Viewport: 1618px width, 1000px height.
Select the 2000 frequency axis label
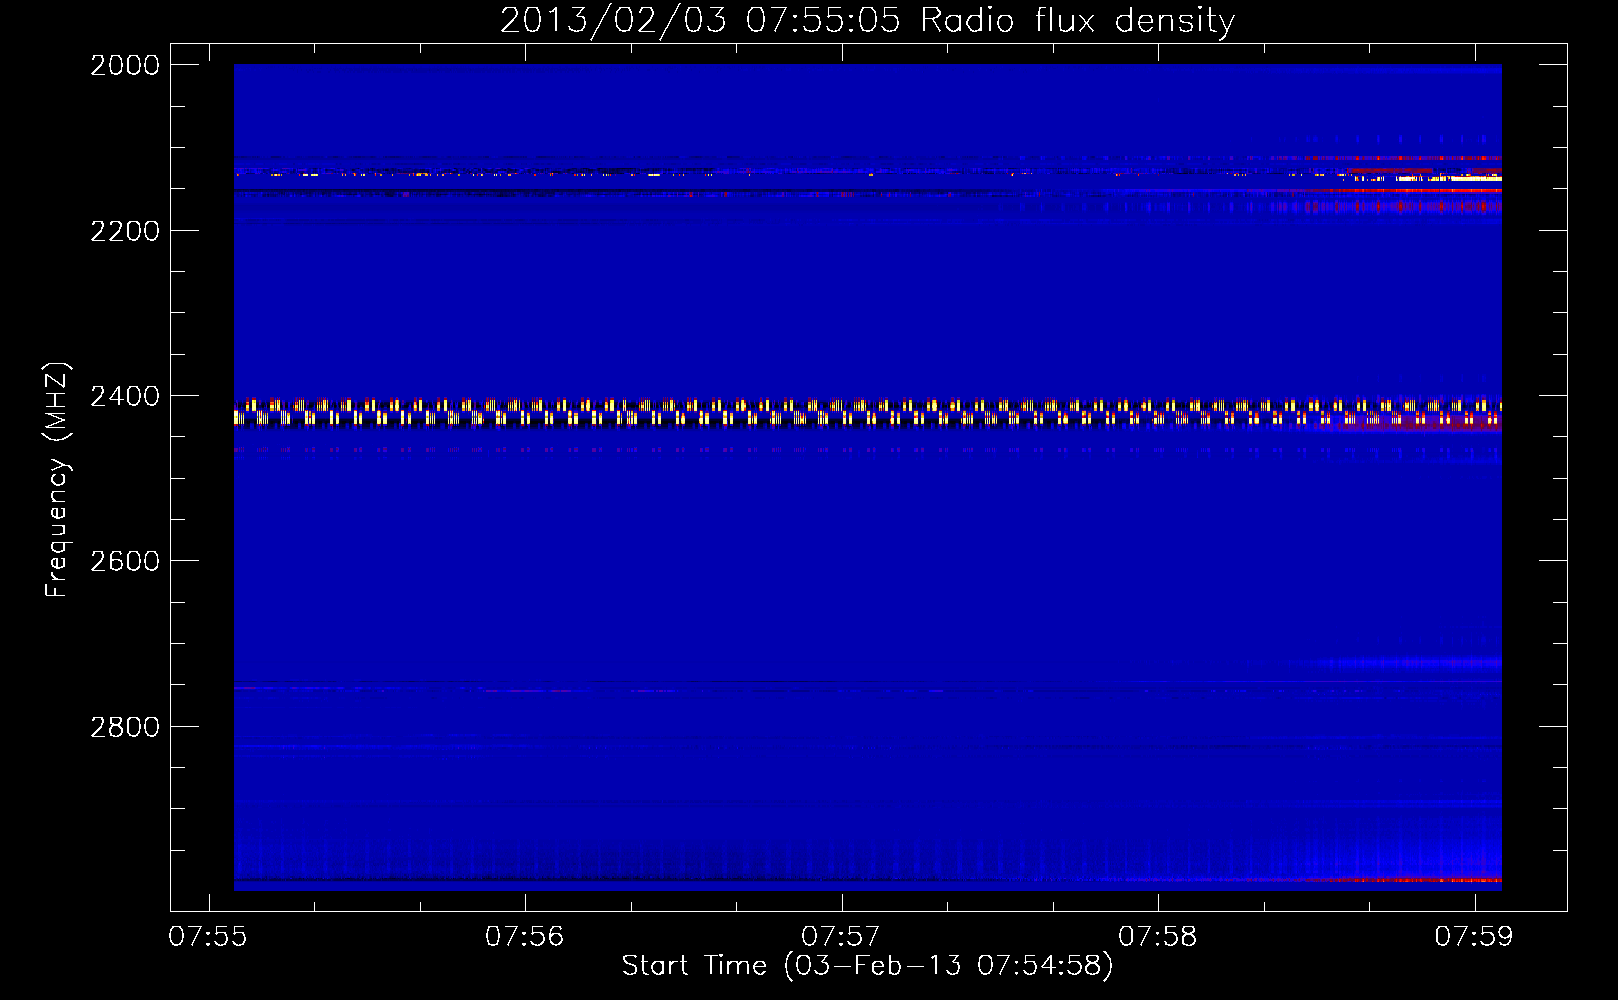[x=125, y=65]
